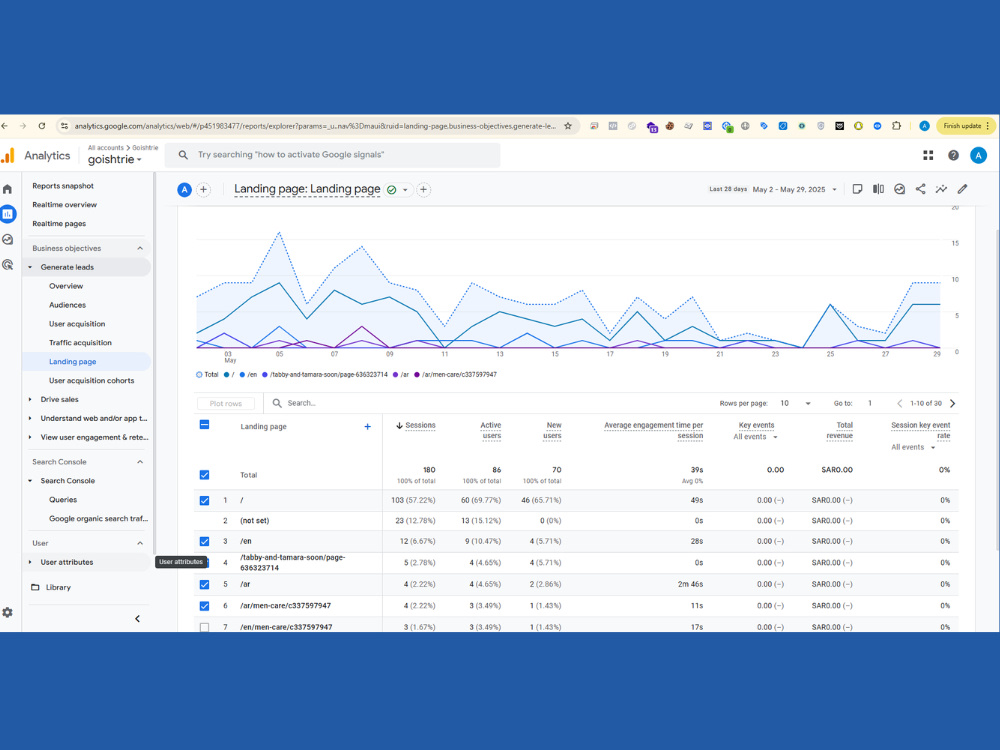The image size is (1000, 750).
Task: Open the Home icon in left rail
Action: pyautogui.click(x=8, y=189)
